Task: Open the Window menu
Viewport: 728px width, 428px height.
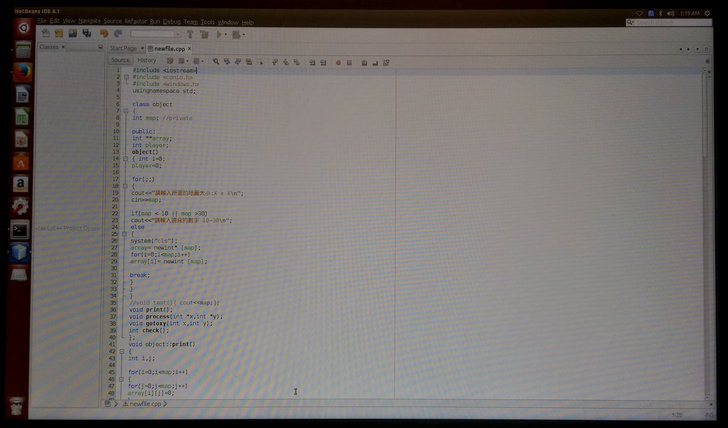Action: (228, 22)
